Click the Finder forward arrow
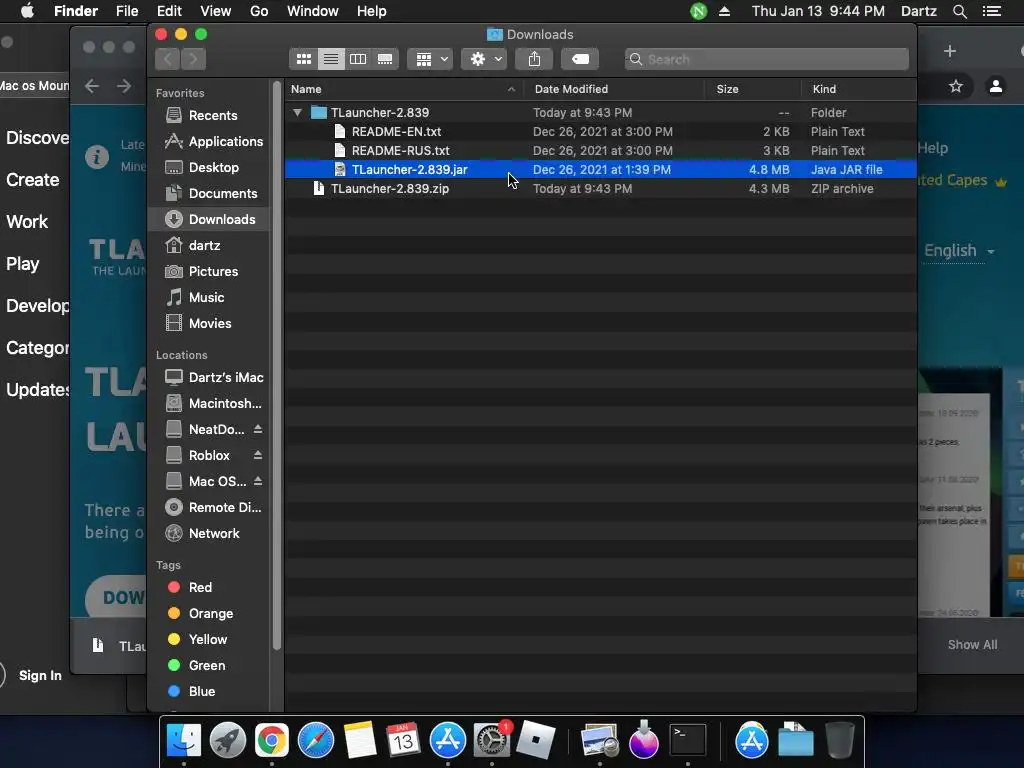The image size is (1024, 768). 193,59
